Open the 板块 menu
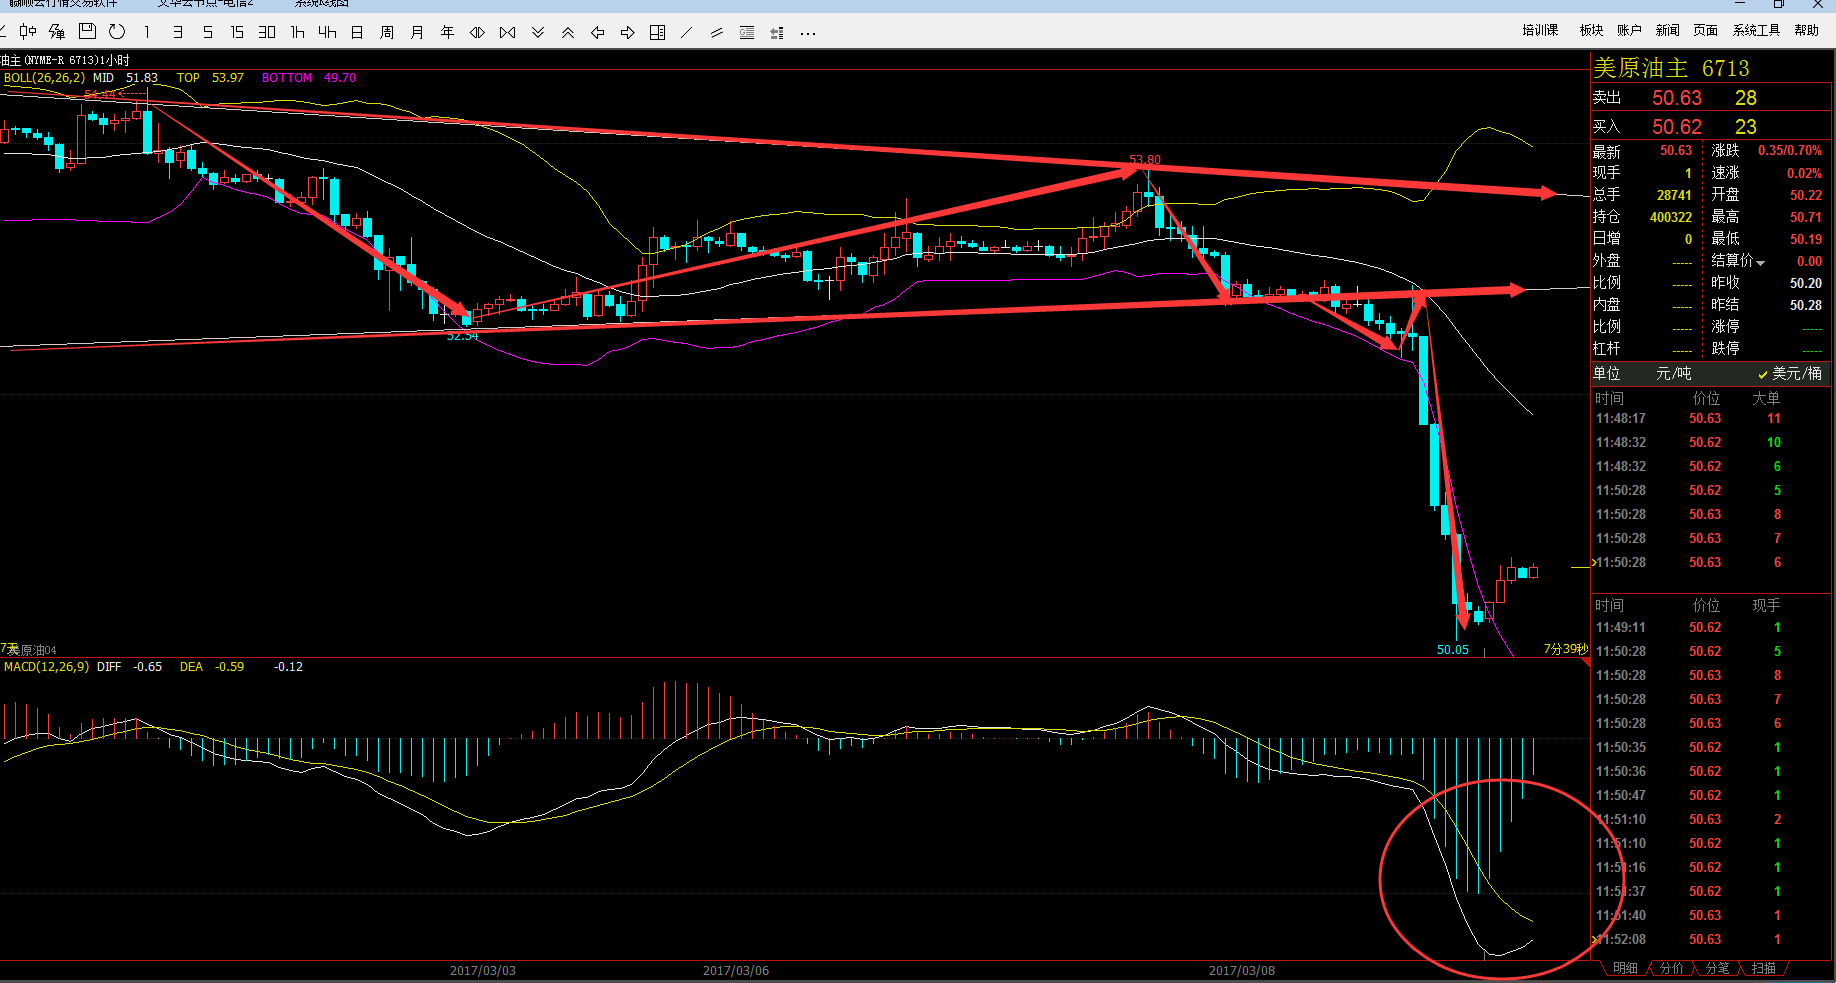 coord(1591,30)
